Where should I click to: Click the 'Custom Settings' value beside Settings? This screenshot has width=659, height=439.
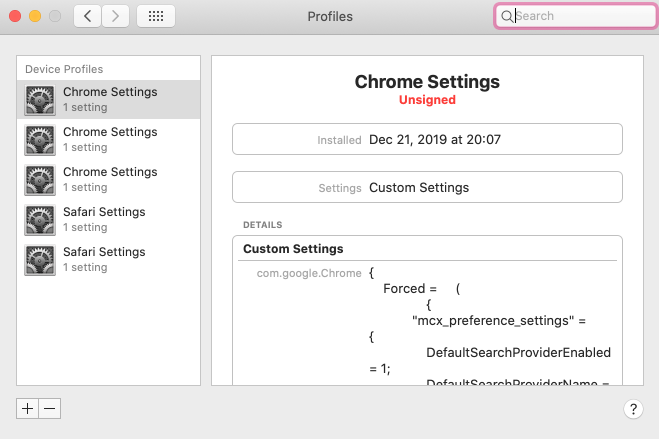coord(419,187)
